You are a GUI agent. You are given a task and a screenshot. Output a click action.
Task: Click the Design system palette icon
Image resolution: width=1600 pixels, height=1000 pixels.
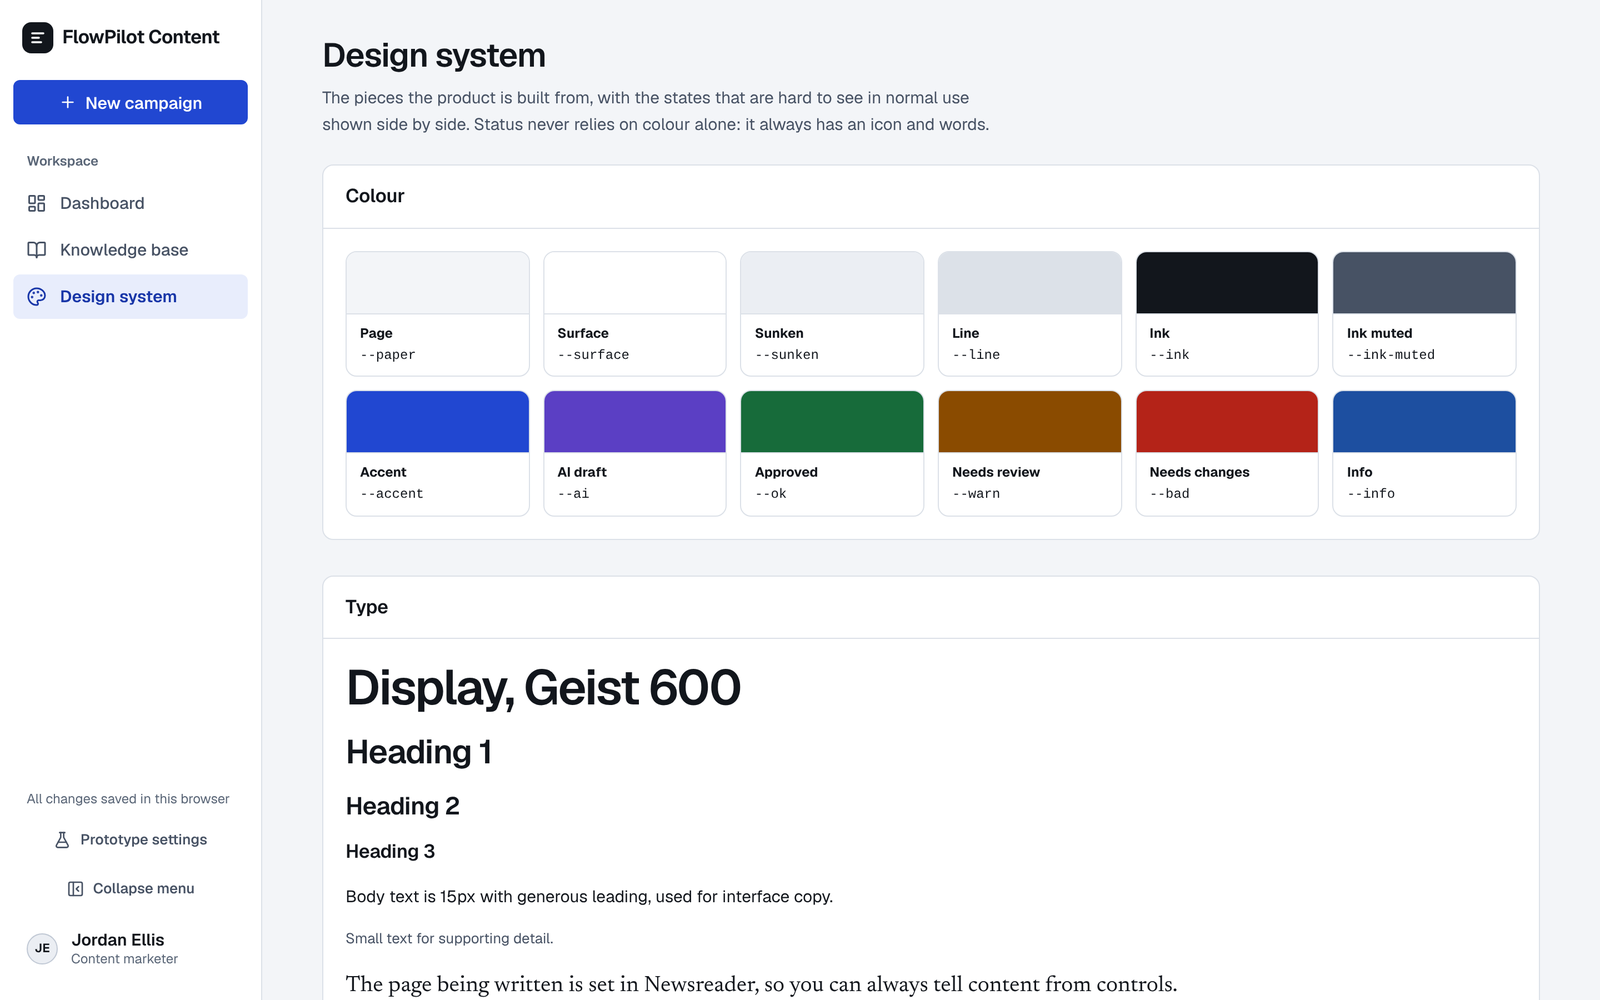[37, 297]
